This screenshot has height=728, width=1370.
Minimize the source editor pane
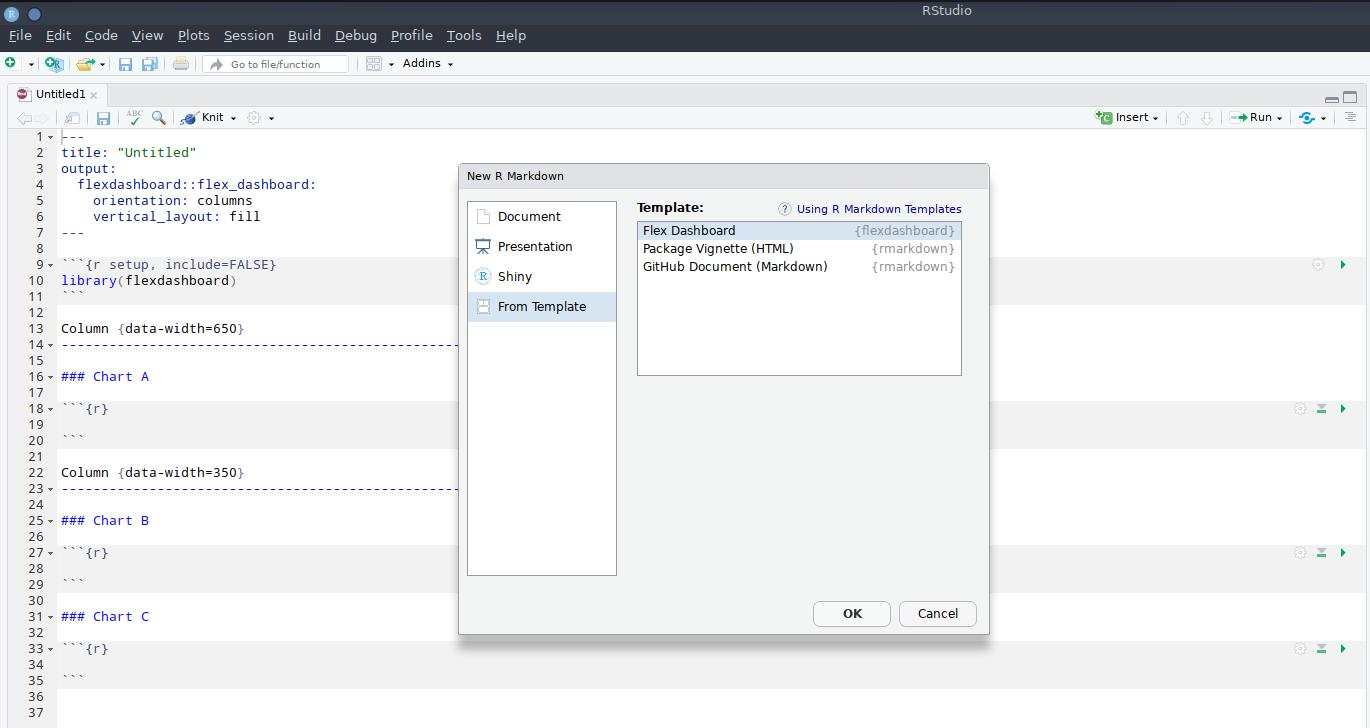pyautogui.click(x=1331, y=98)
